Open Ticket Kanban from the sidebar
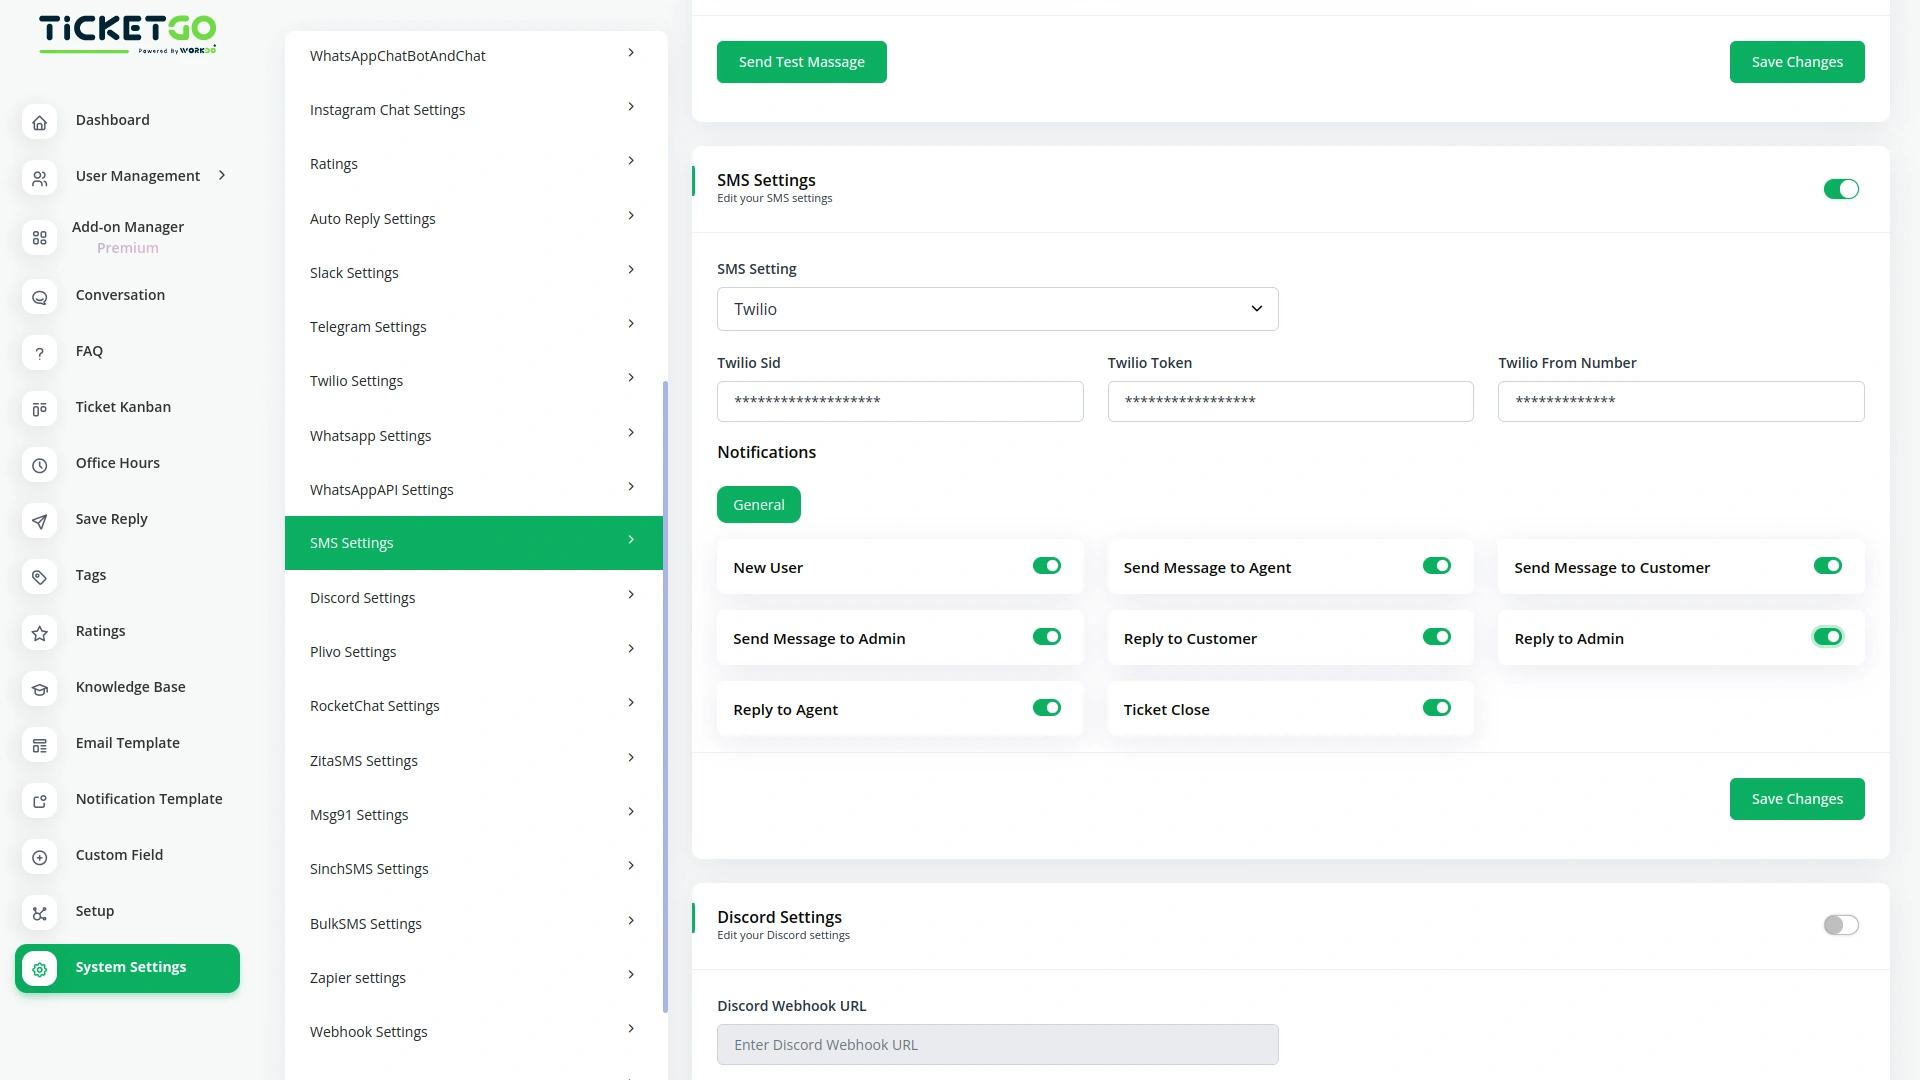Viewport: 1920px width, 1080px height. coord(39,409)
